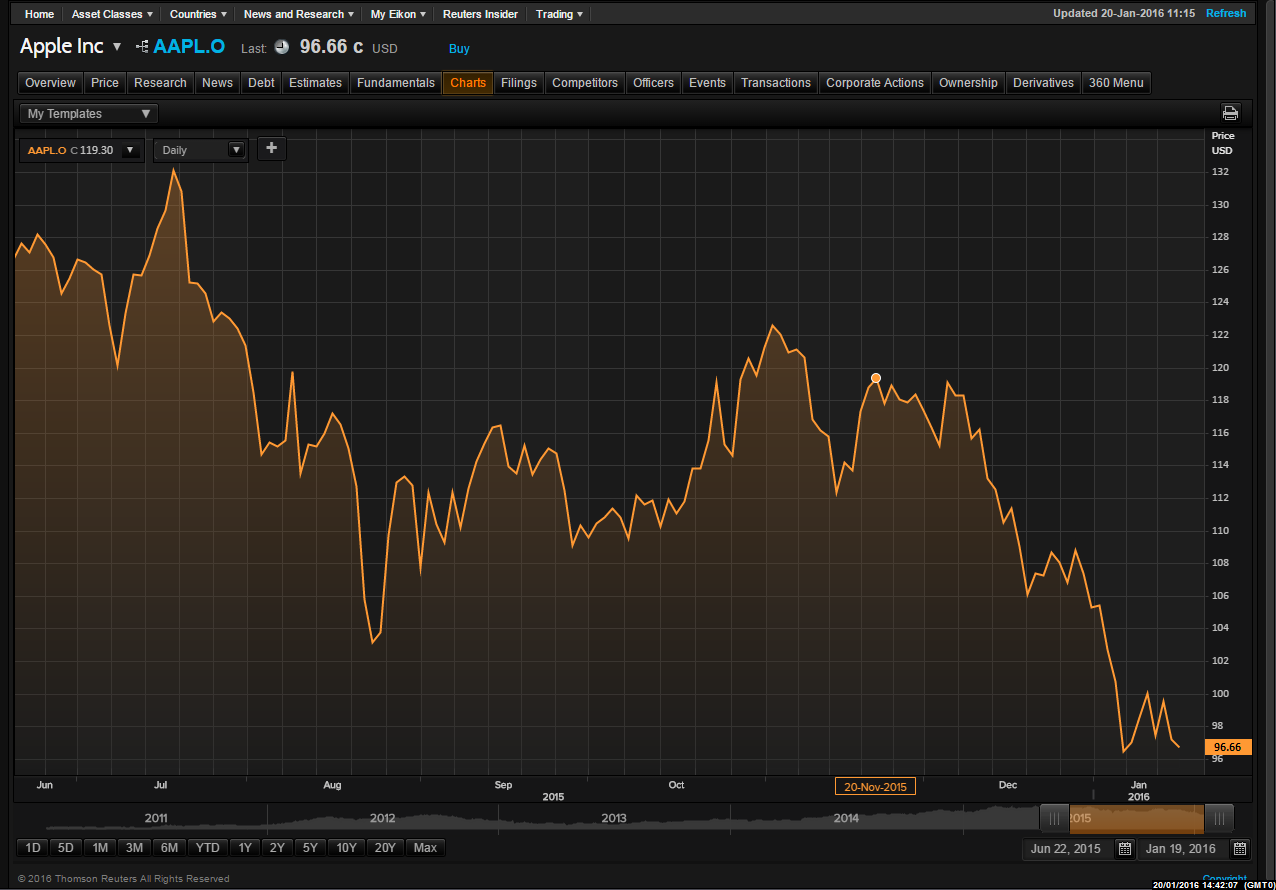Viewport: 1276px width, 890px height.
Task: Set chart range to 5Y
Action: 311,848
